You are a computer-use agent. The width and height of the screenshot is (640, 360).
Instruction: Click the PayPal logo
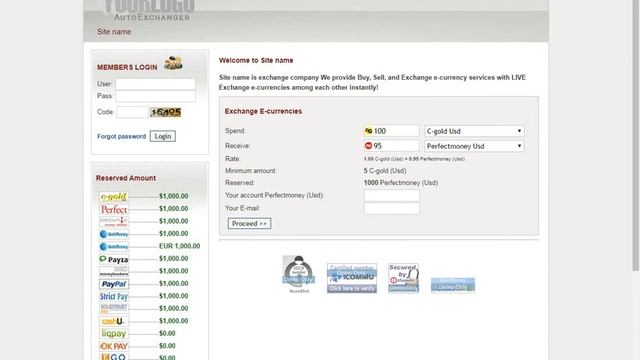[113, 284]
